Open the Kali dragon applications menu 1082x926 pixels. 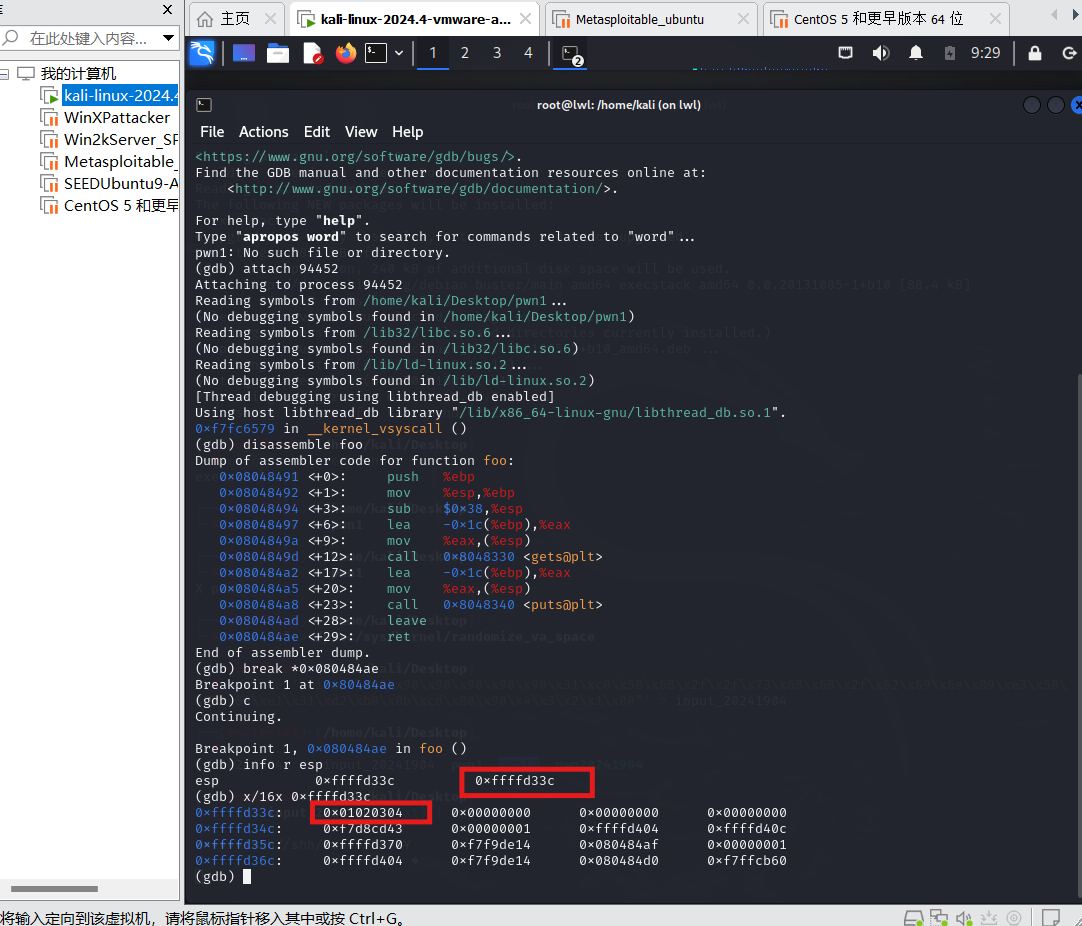(x=202, y=53)
